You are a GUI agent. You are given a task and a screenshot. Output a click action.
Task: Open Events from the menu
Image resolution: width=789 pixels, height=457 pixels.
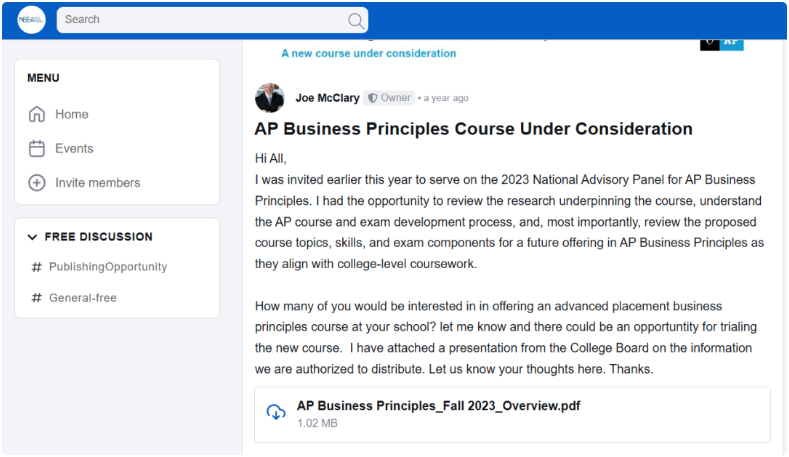click(74, 148)
